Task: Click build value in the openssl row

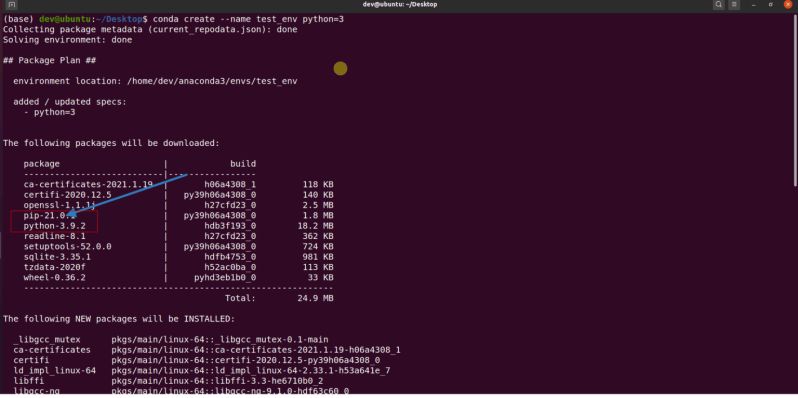Action: pyautogui.click(x=230, y=205)
